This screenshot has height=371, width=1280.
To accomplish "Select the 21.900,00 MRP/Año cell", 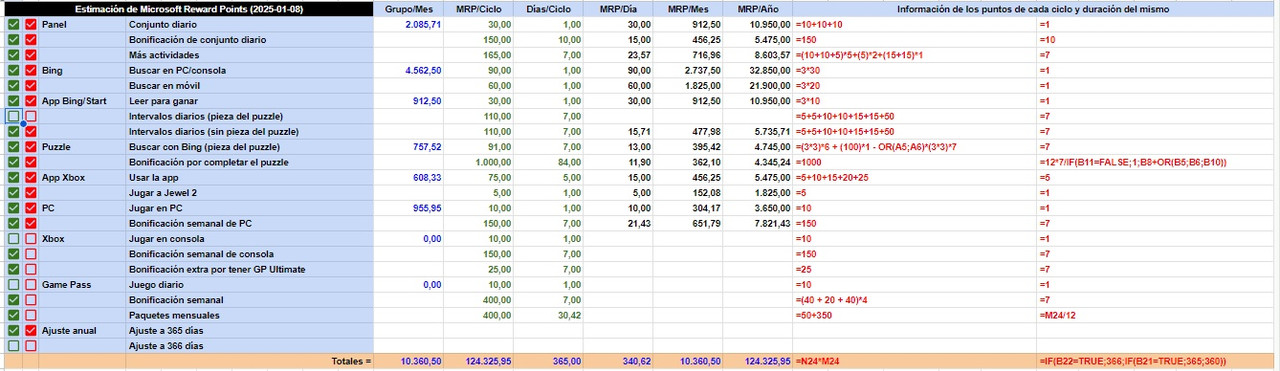I will [759, 86].
